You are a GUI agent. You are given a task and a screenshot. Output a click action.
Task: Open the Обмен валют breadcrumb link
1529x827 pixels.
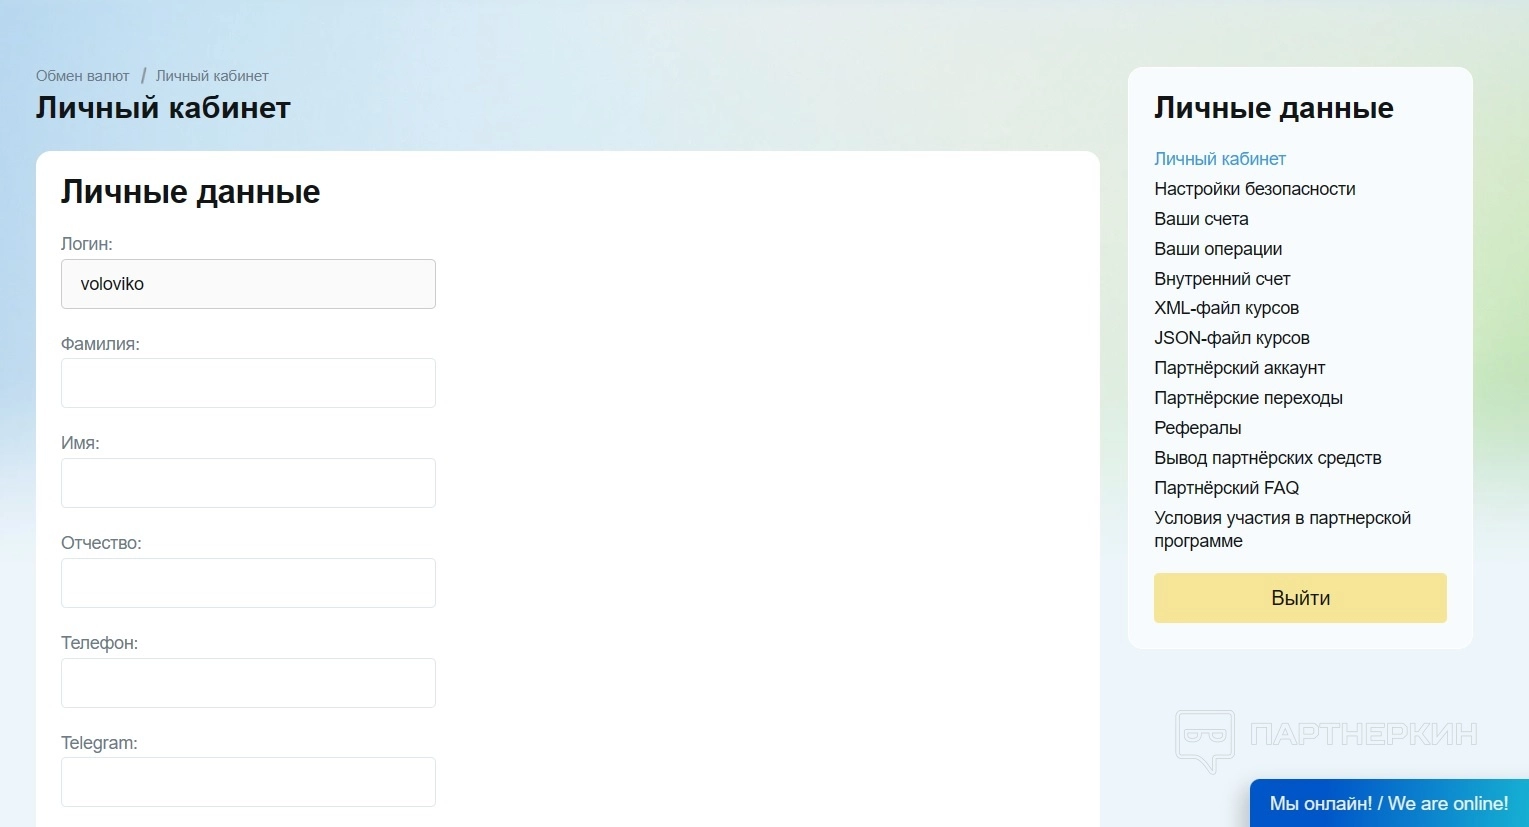pyautogui.click(x=83, y=76)
